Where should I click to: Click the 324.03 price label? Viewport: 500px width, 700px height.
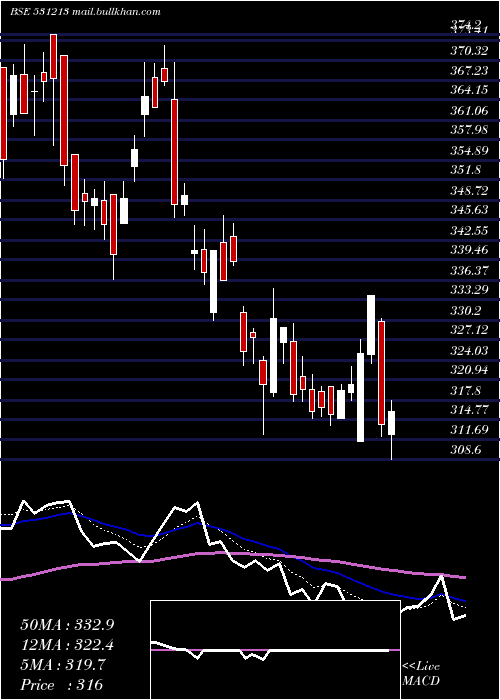(x=469, y=350)
